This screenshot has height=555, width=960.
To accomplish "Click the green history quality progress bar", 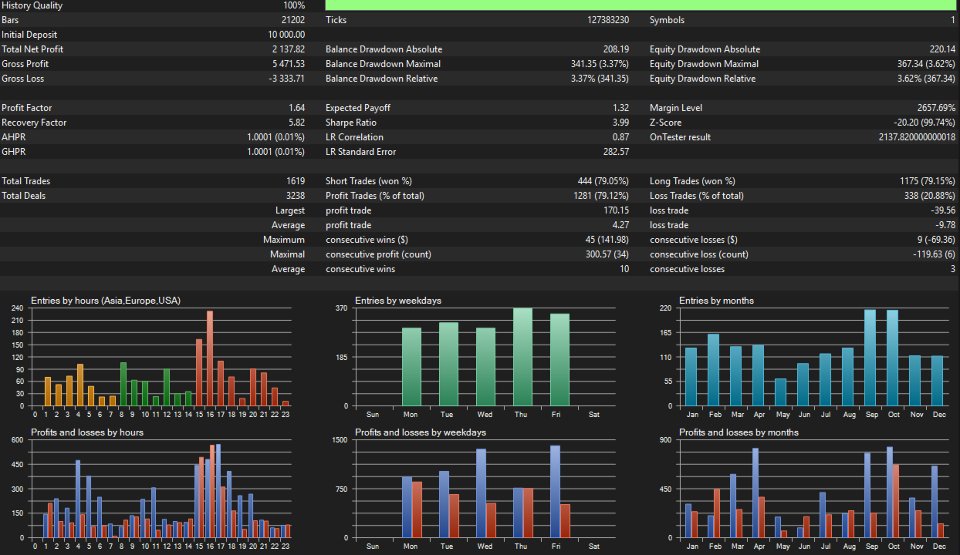I will tap(640, 5).
